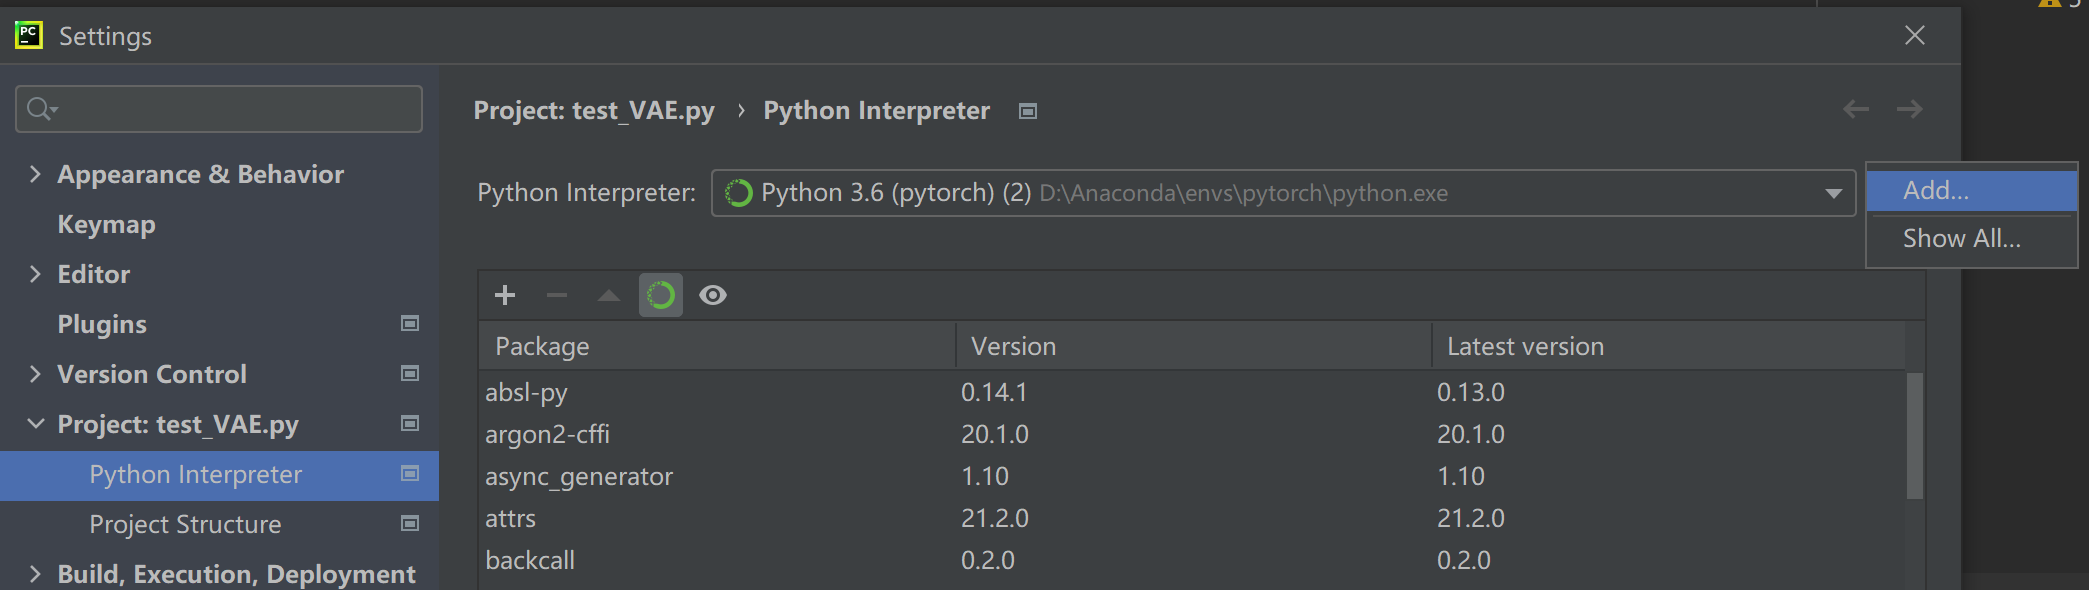Toggle the show early releases eye icon

(x=713, y=295)
